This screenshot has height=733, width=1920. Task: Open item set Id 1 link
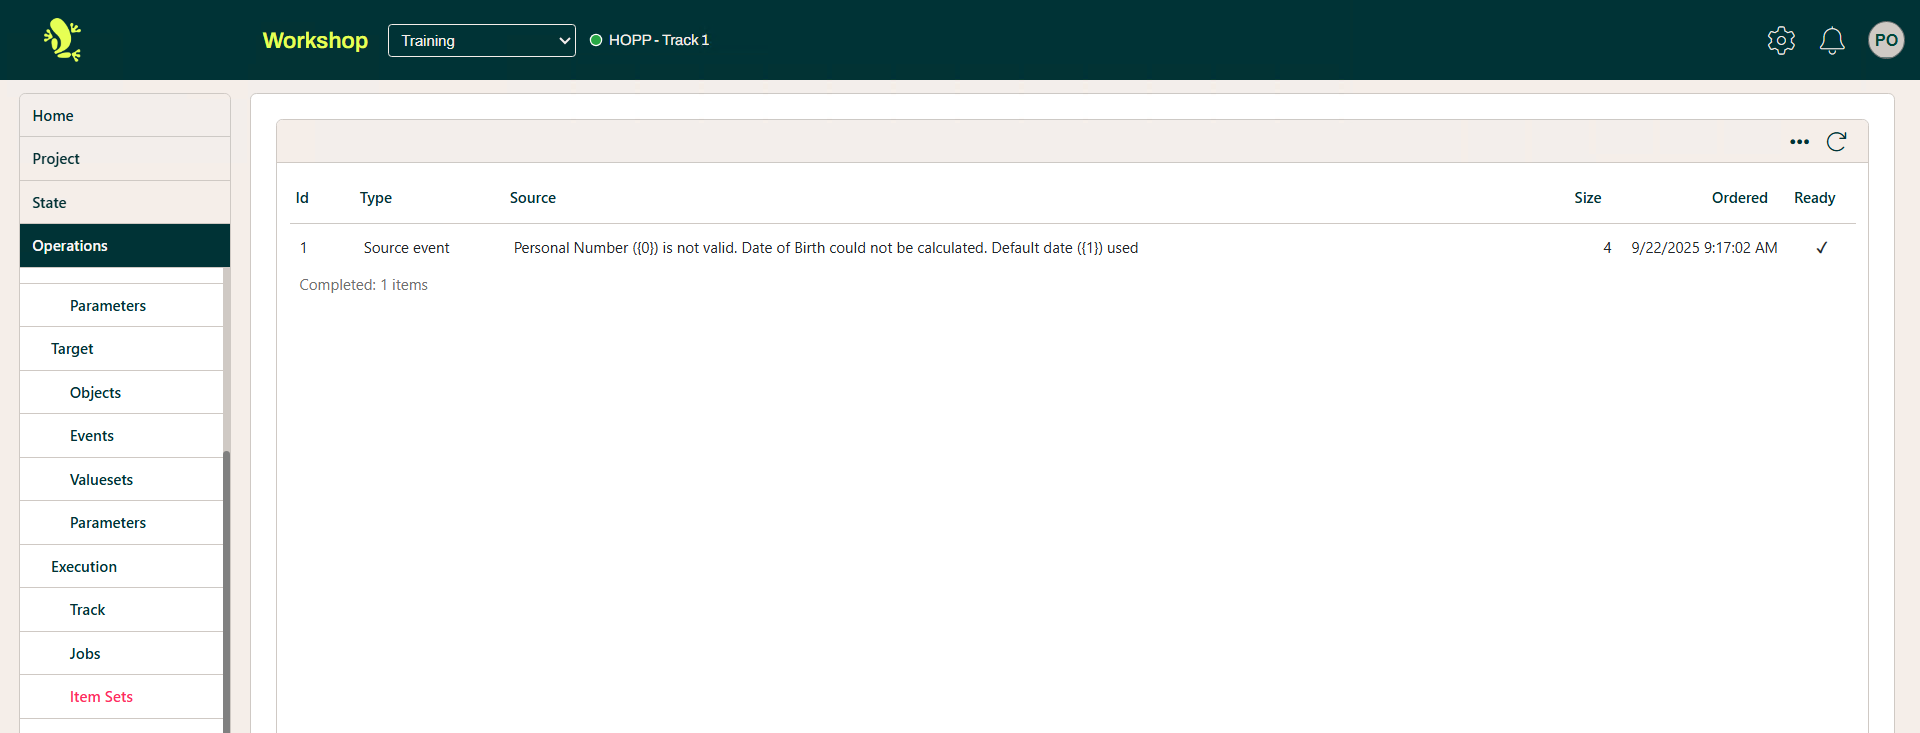pos(304,248)
